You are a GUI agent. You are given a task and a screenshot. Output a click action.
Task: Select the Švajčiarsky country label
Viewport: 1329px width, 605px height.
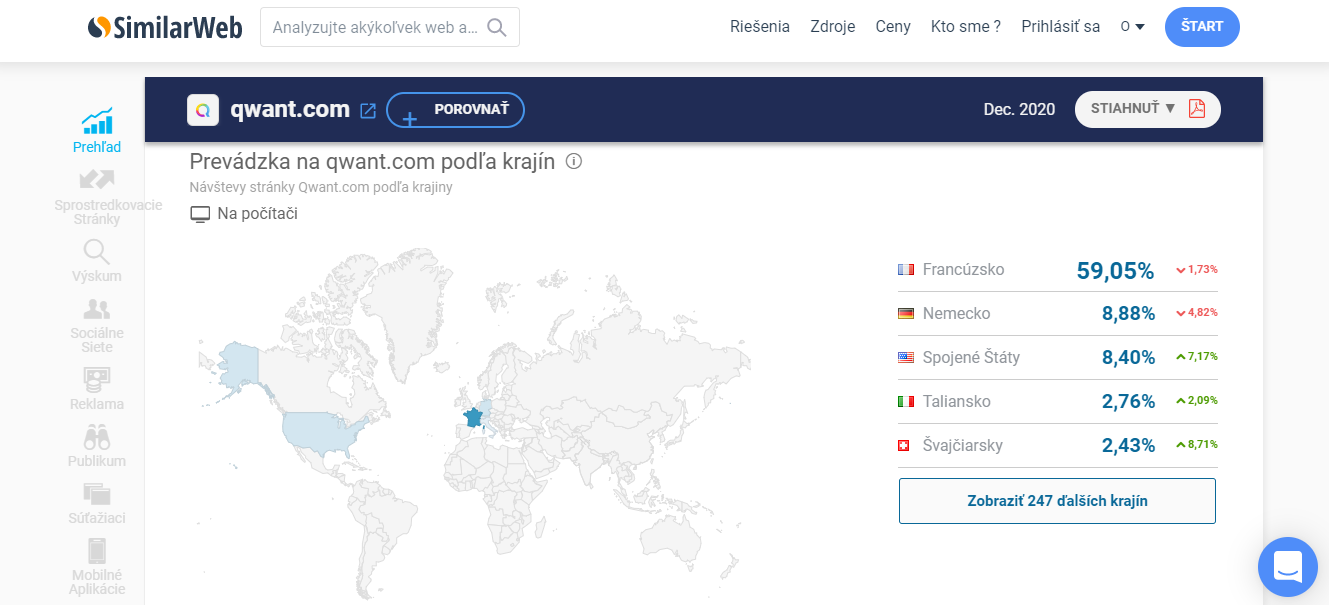point(963,446)
